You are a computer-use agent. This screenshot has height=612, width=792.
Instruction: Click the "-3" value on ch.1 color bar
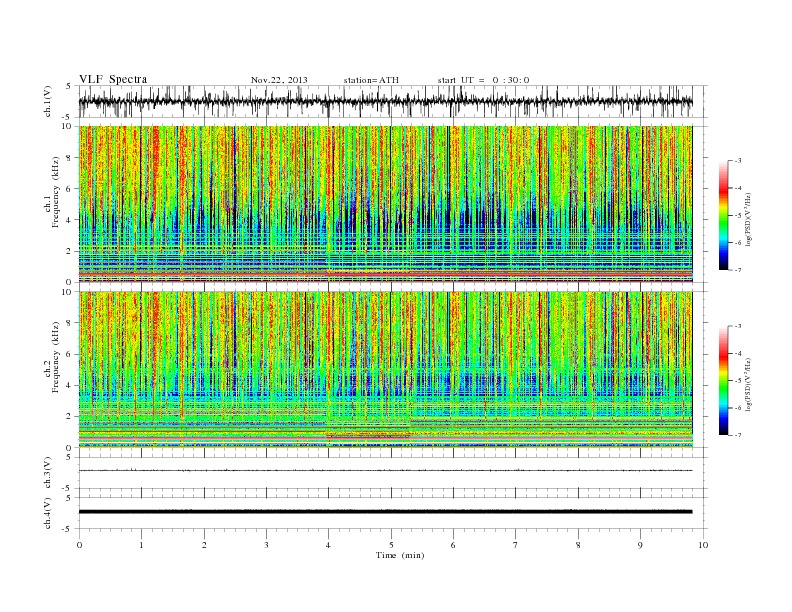738,161
